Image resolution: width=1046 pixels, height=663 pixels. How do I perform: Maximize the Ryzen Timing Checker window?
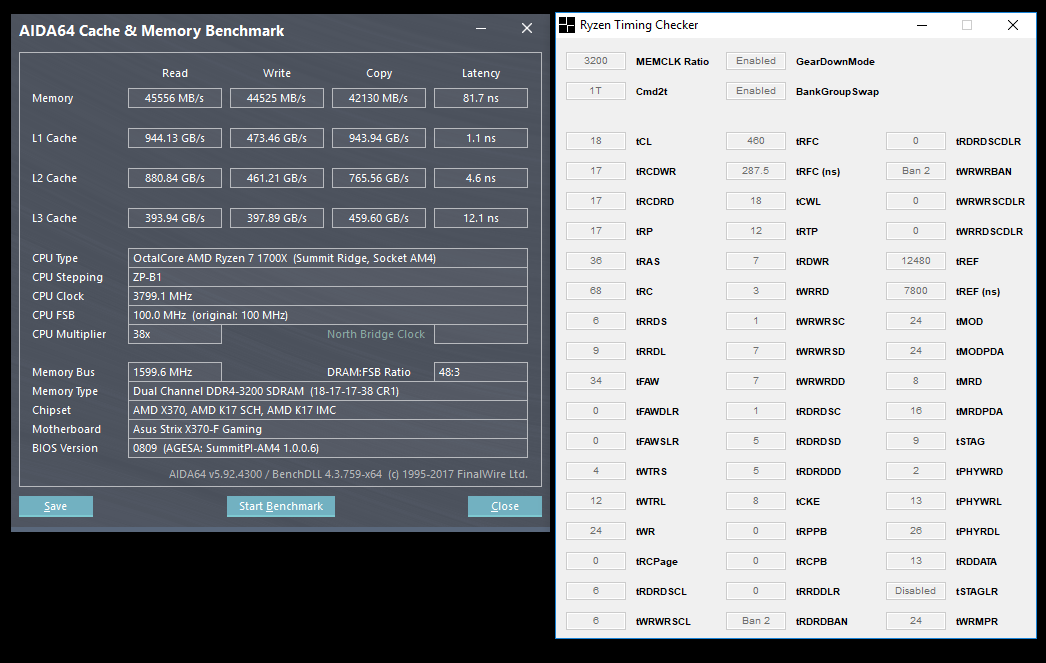(967, 25)
